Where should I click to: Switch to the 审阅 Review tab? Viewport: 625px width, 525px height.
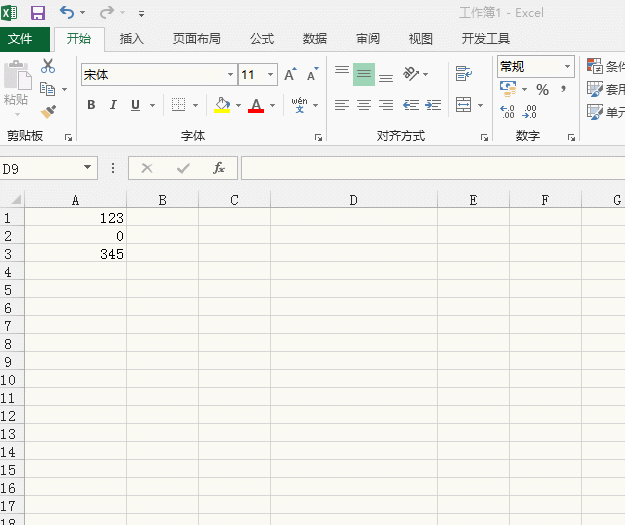368,39
